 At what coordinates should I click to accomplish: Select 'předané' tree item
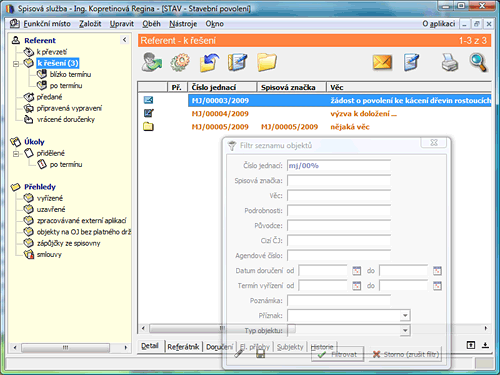49,97
